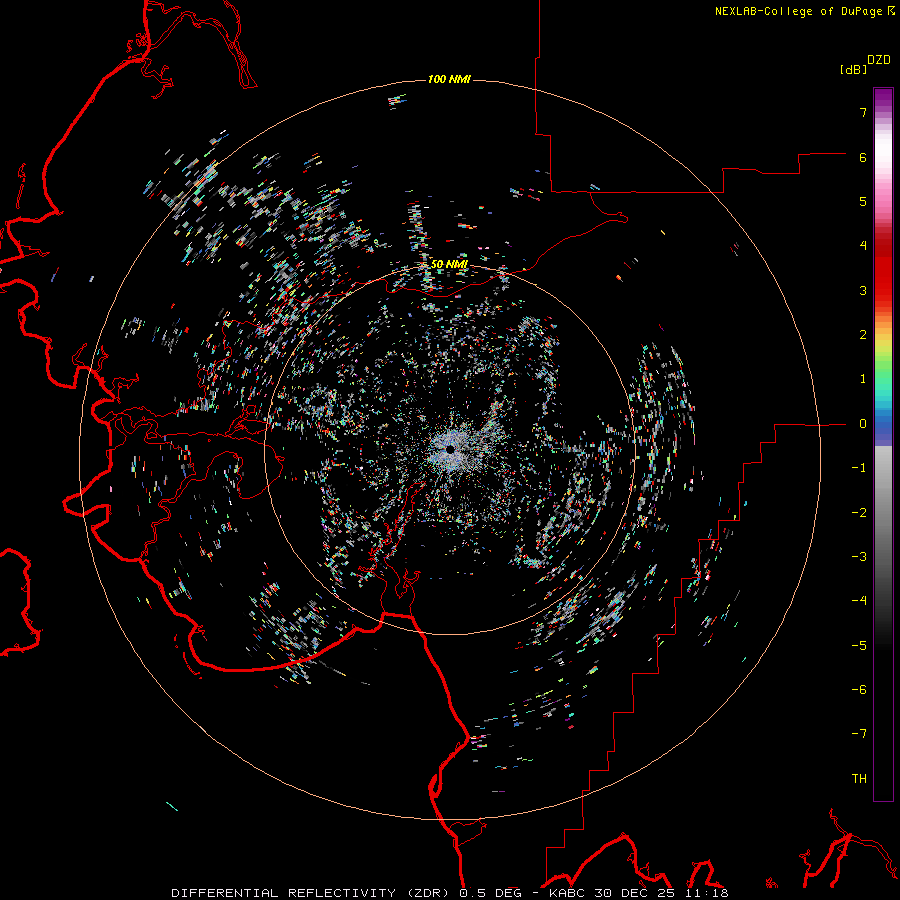This screenshot has height=900, width=900.
Task: Click the 0.5 DEG elevation text in caption
Action: coord(490,893)
